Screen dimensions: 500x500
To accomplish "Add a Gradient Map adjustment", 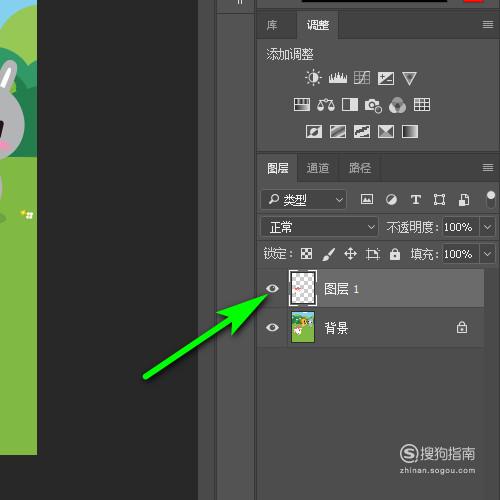I will pyautogui.click(x=410, y=132).
